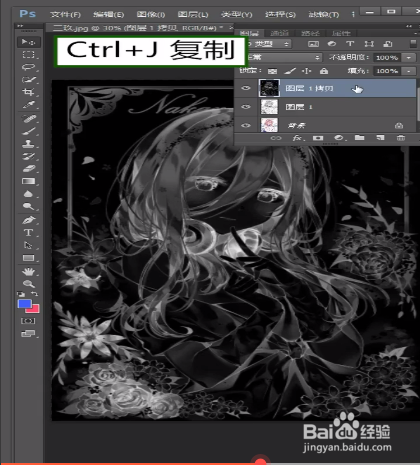
Task: Open the 文件(F) menu
Action: pyautogui.click(x=65, y=14)
